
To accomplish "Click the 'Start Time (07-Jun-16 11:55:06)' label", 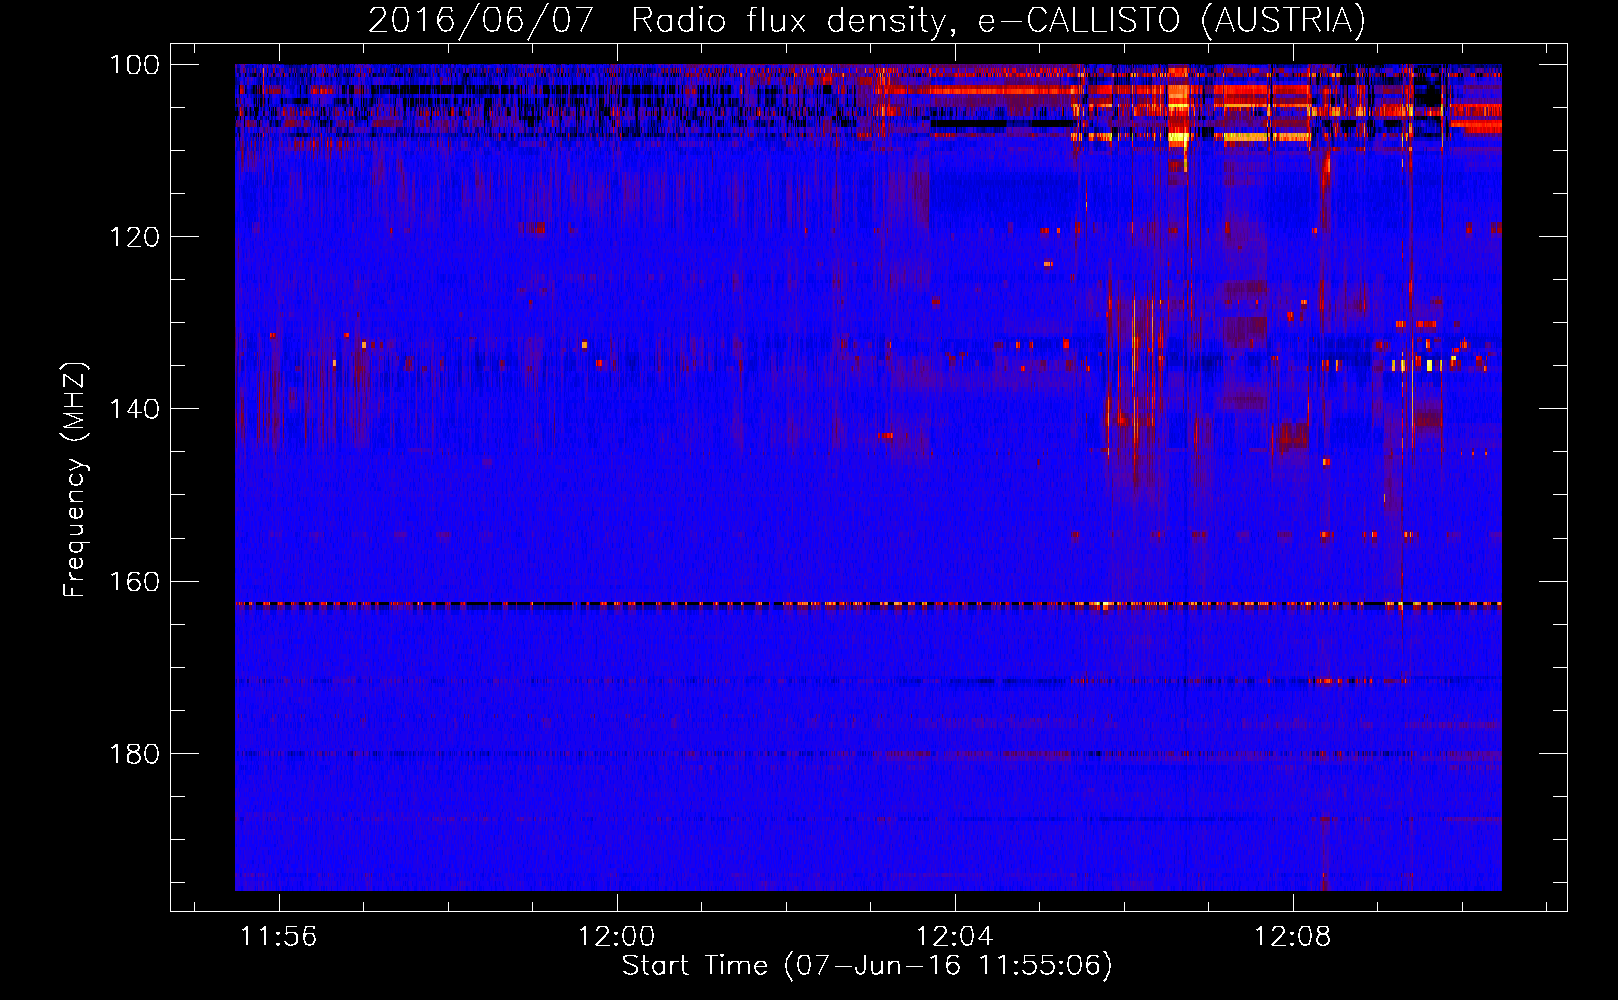I will [x=867, y=966].
